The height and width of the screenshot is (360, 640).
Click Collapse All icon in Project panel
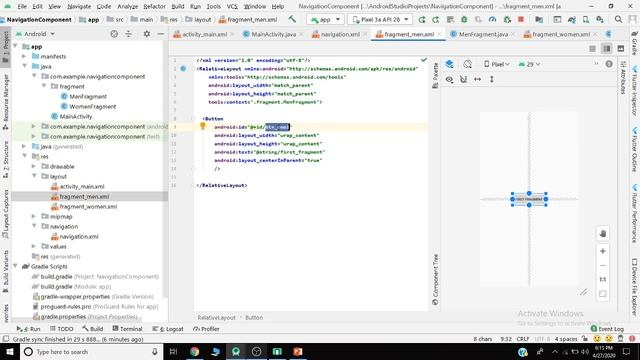click(x=128, y=34)
